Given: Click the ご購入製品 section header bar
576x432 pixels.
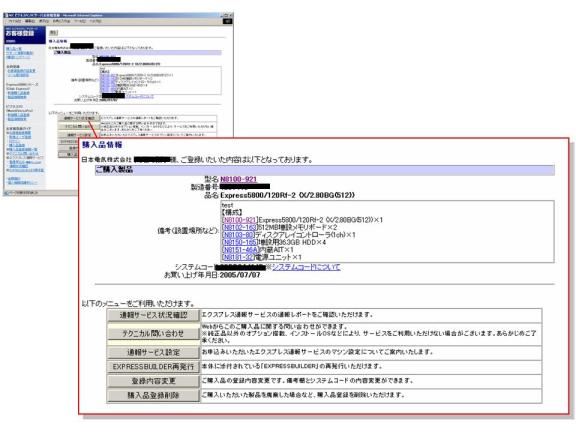Looking at the screenshot, I should (x=325, y=170).
